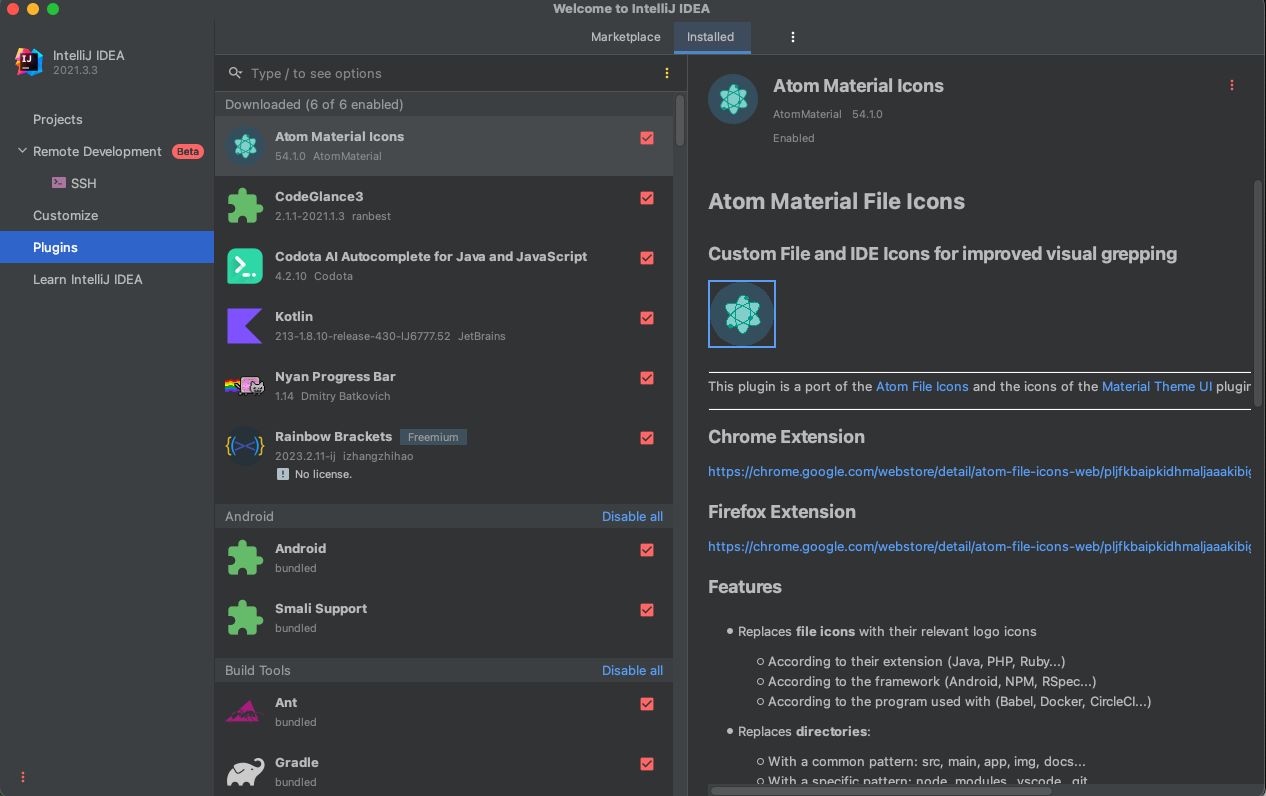Click the Ant plugin icon
The height and width of the screenshot is (796, 1266).
[245, 712]
